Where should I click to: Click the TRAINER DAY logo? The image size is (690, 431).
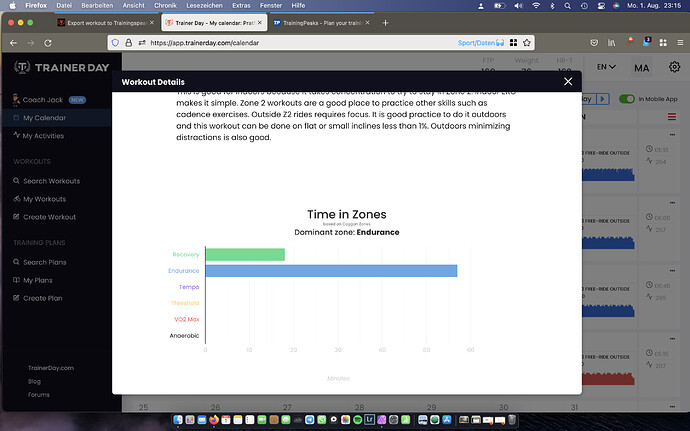click(x=62, y=67)
